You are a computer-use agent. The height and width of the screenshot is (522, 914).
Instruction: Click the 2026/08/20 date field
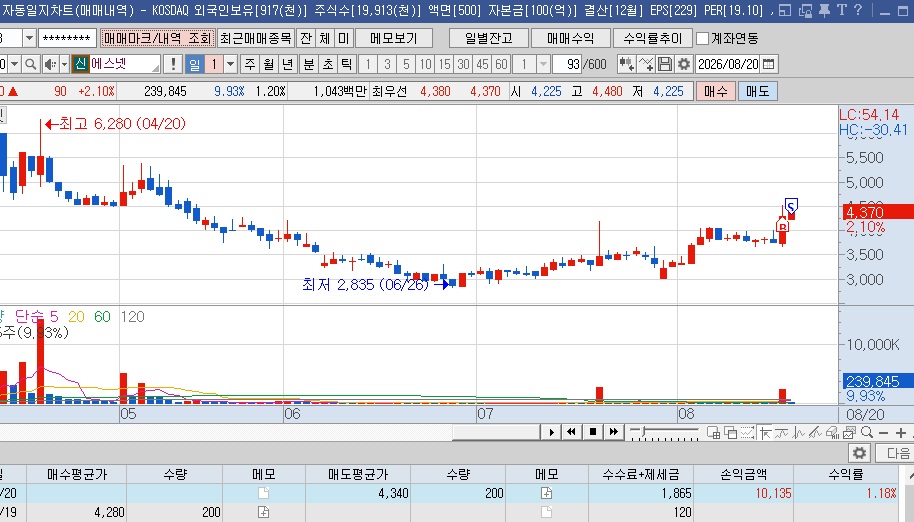(729, 64)
